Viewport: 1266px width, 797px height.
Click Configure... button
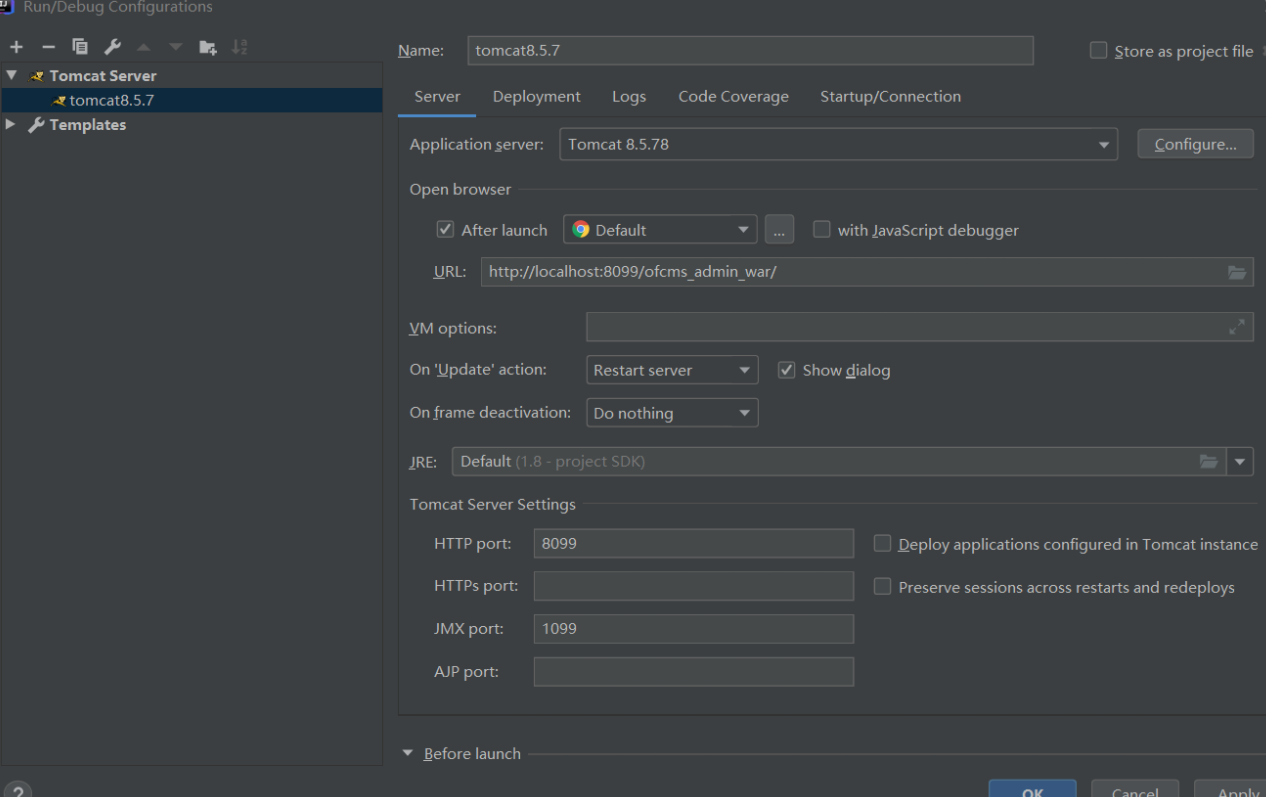(1196, 144)
